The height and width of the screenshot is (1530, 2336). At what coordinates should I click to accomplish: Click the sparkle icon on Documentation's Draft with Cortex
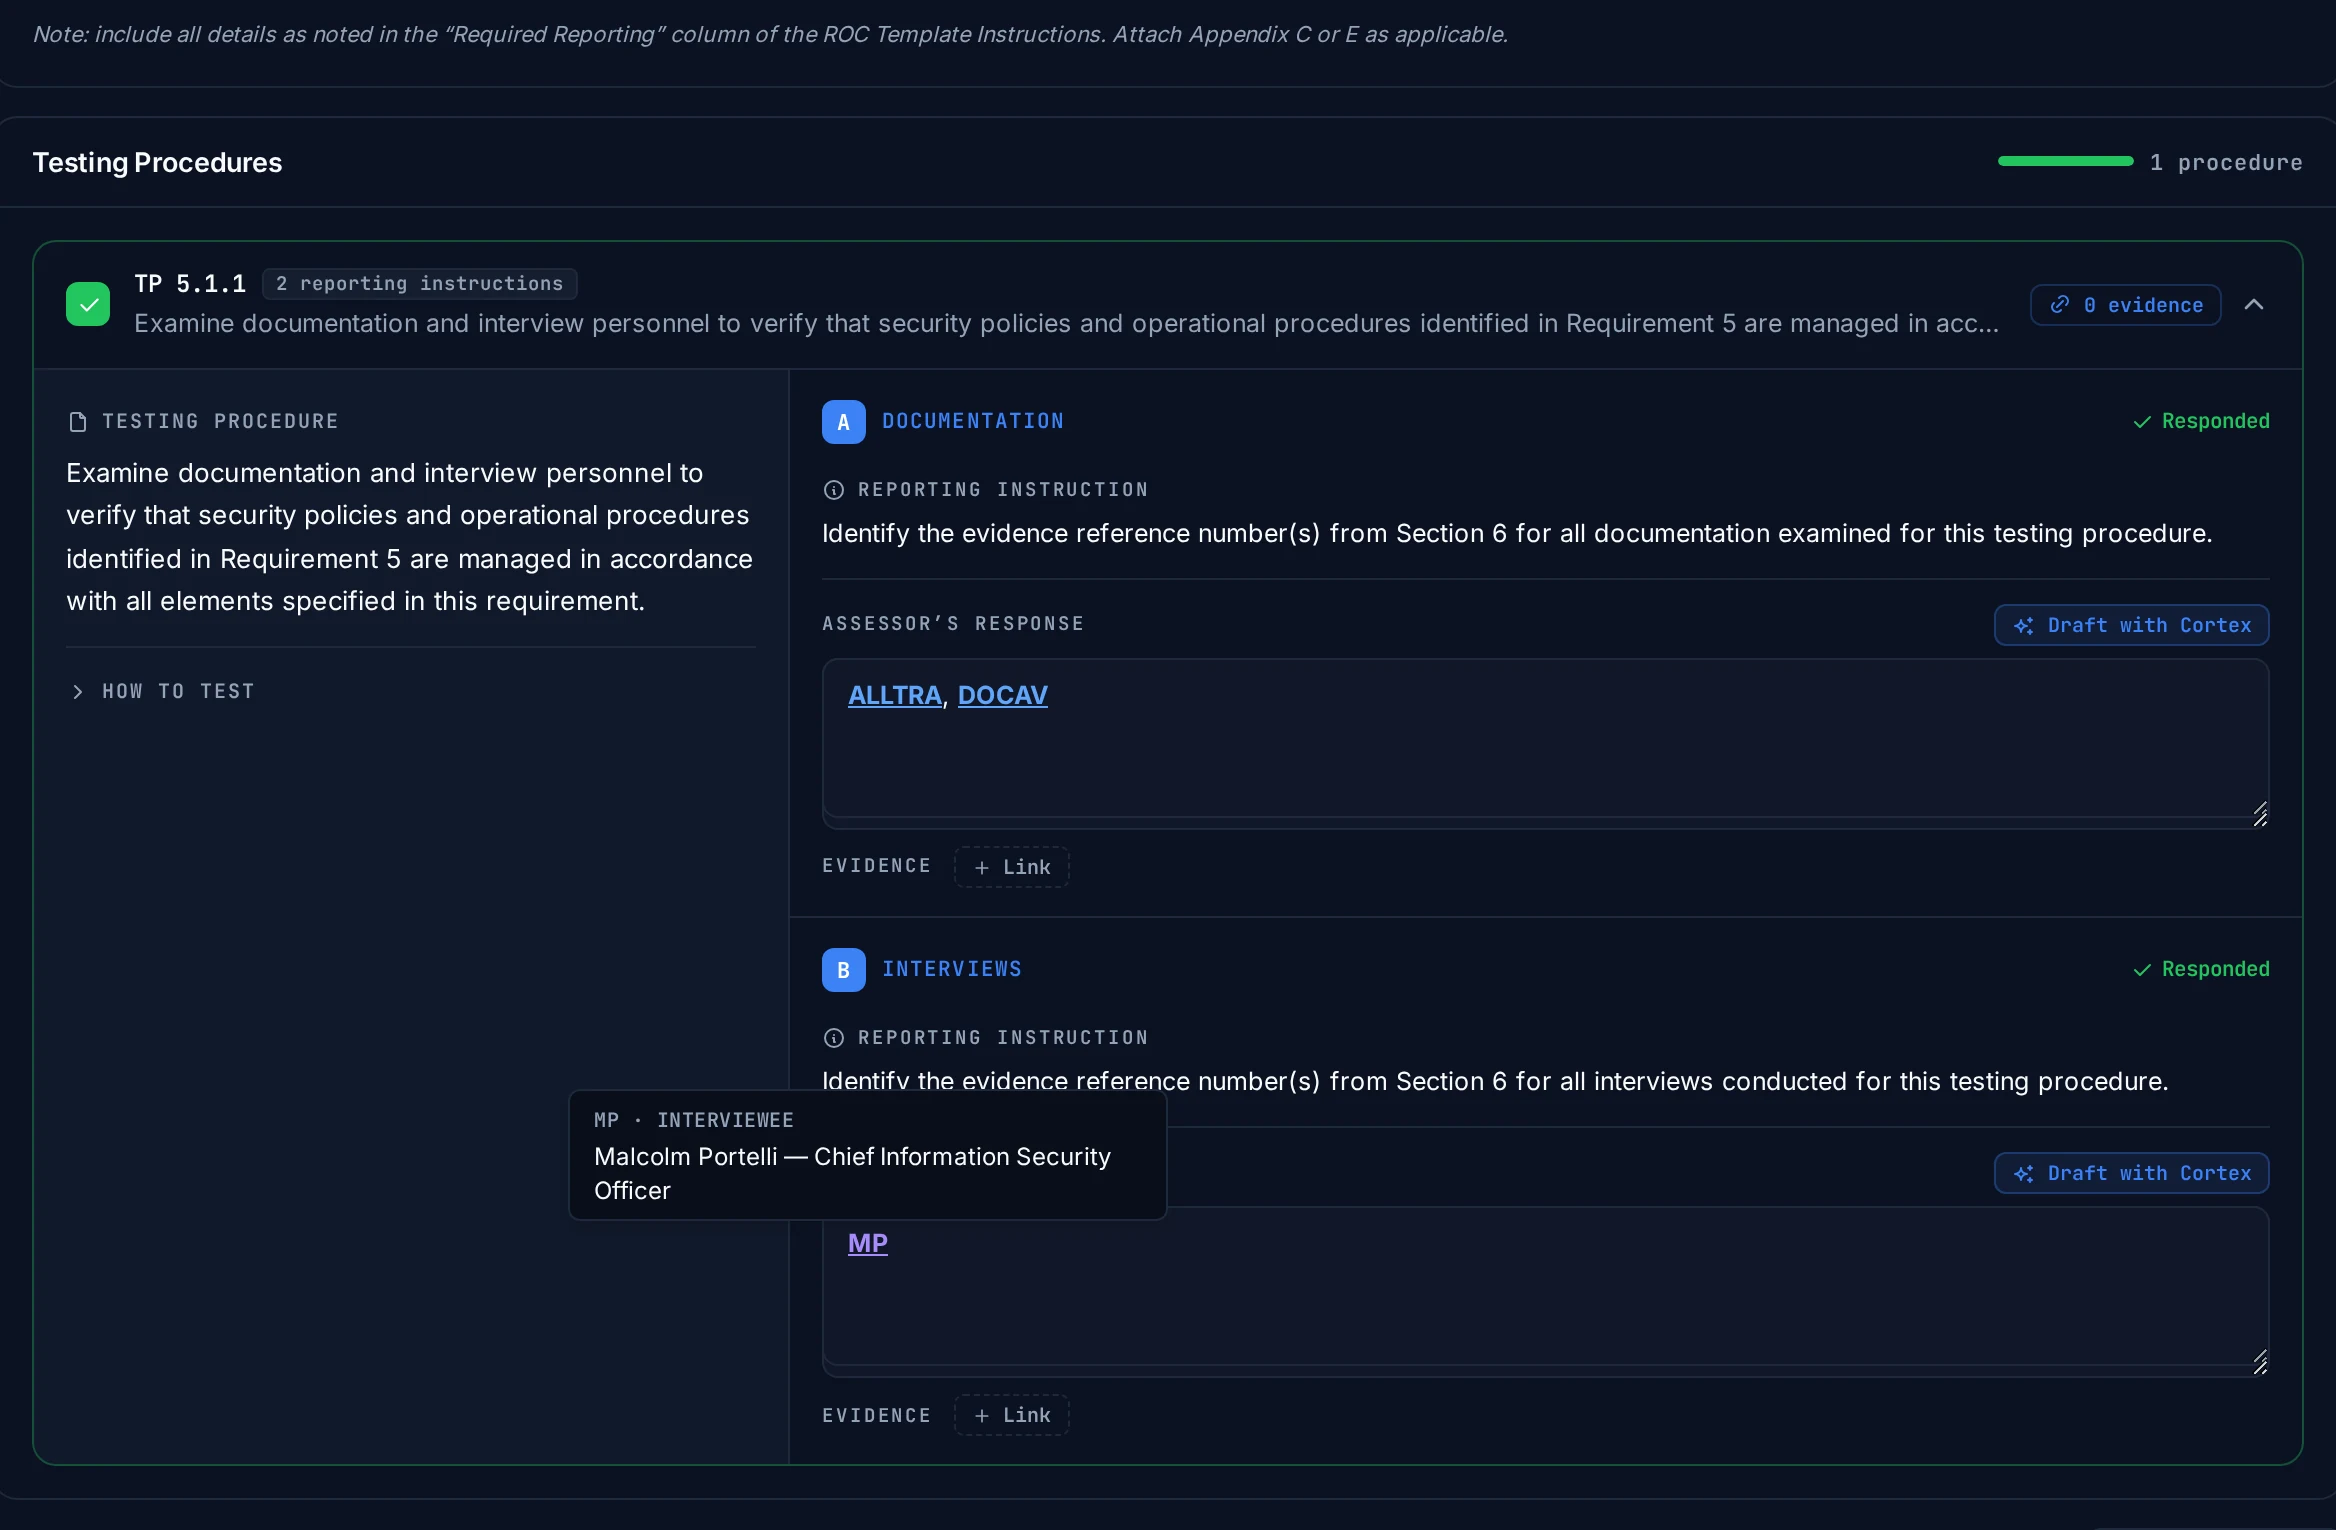[2024, 625]
